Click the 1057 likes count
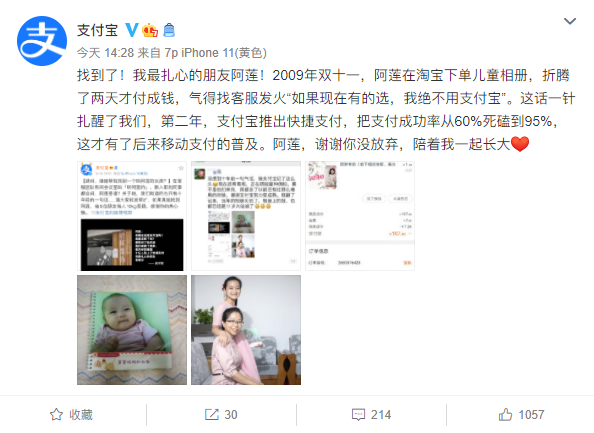Viewport: 594px width, 433px height. click(531, 414)
